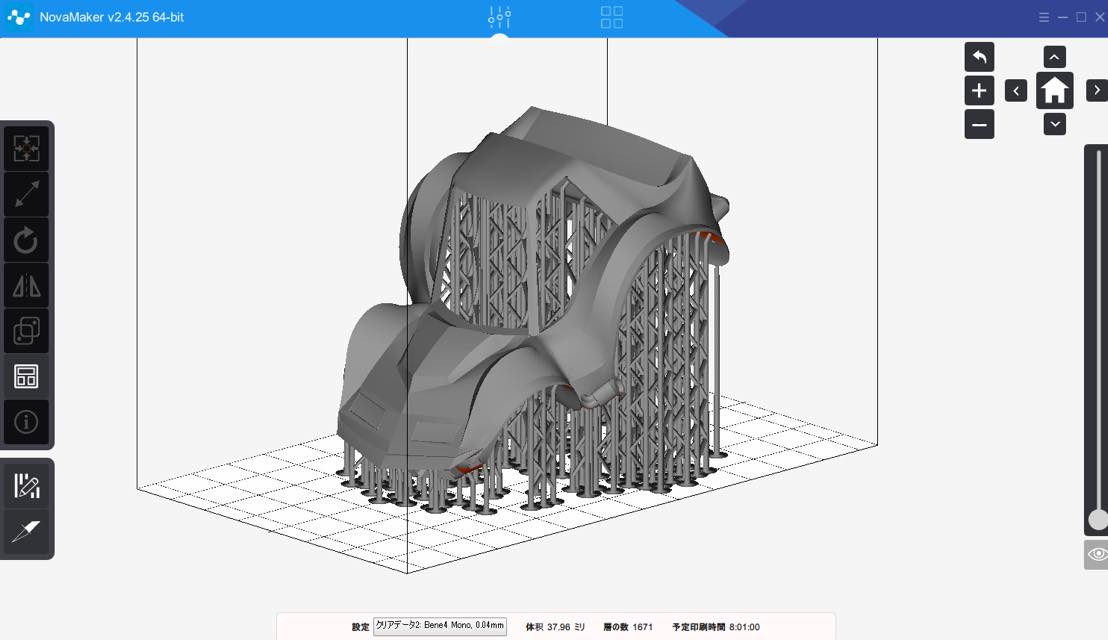Select the Rotate tool
Viewport: 1108px width, 640px height.
pyautogui.click(x=26, y=241)
